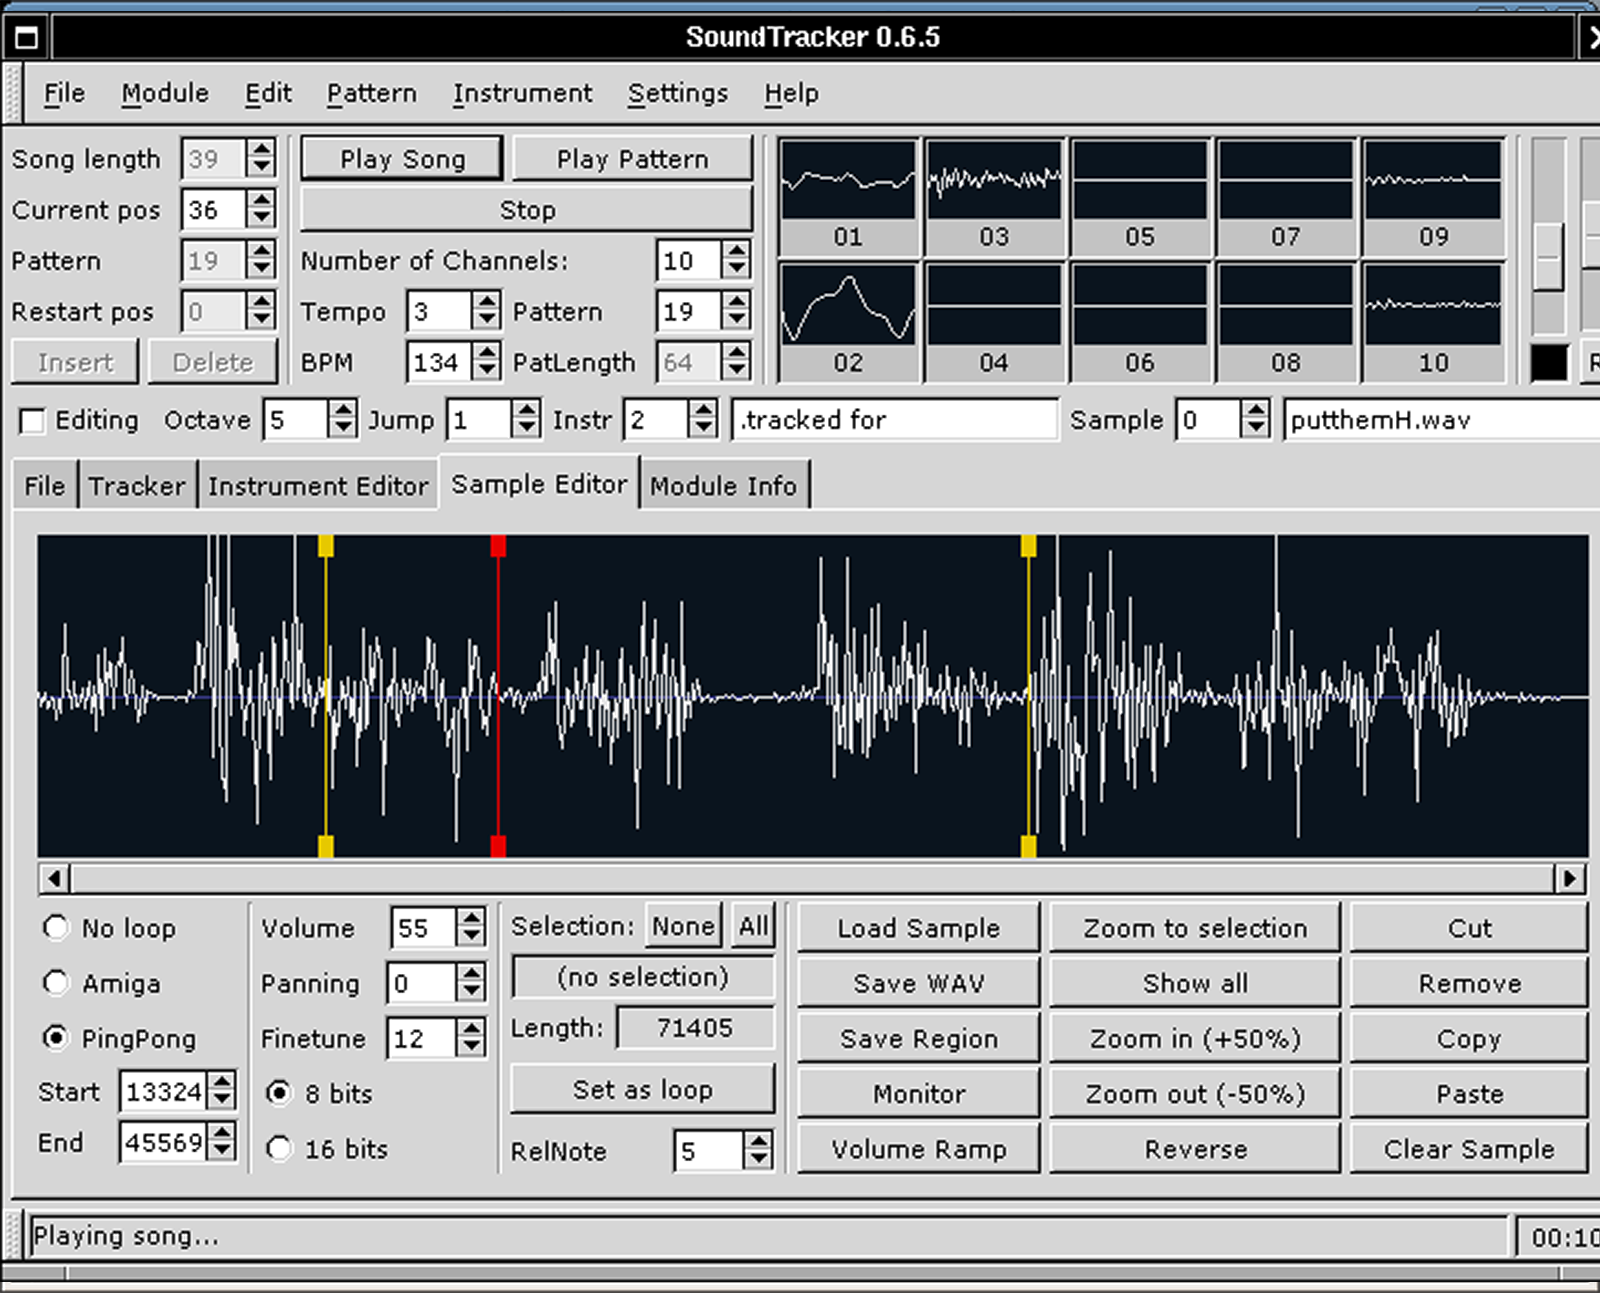Step the Volume spinner arrows

coord(470,927)
